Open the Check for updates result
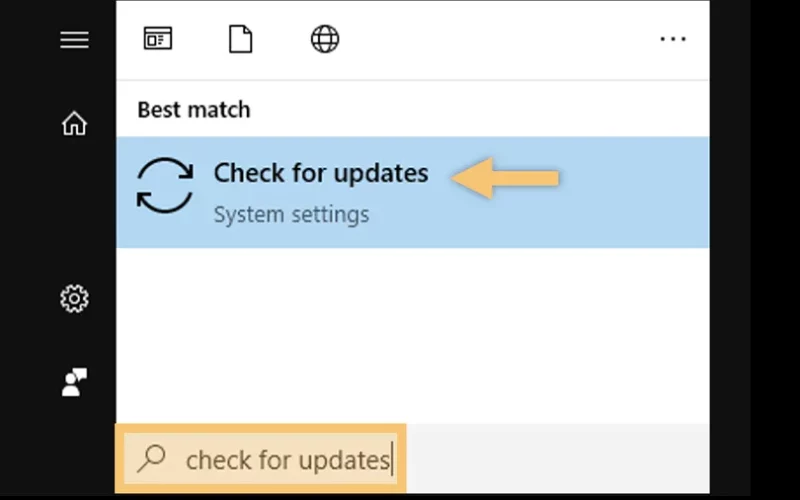The height and width of the screenshot is (500, 800). click(x=321, y=173)
